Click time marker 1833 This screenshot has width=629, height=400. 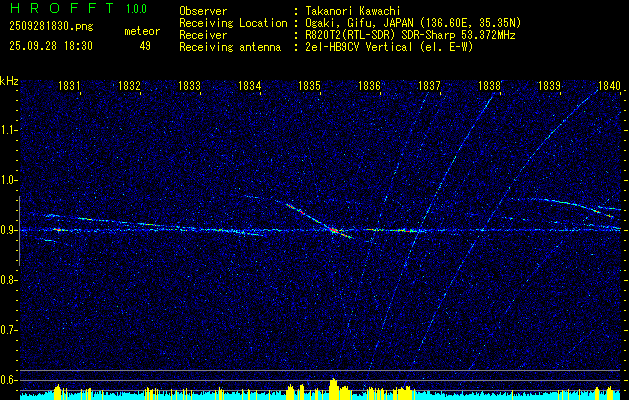(189, 86)
